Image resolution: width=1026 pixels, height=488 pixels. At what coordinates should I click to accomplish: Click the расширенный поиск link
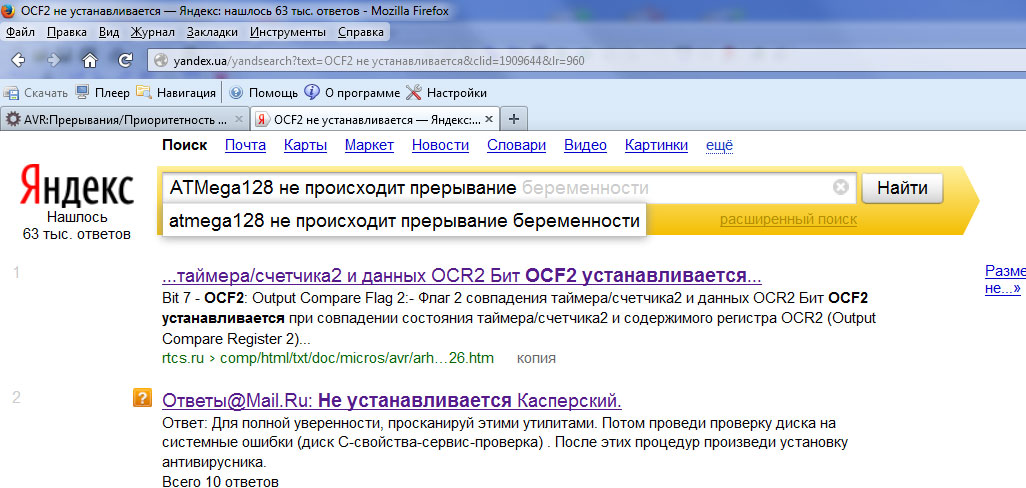[788, 219]
